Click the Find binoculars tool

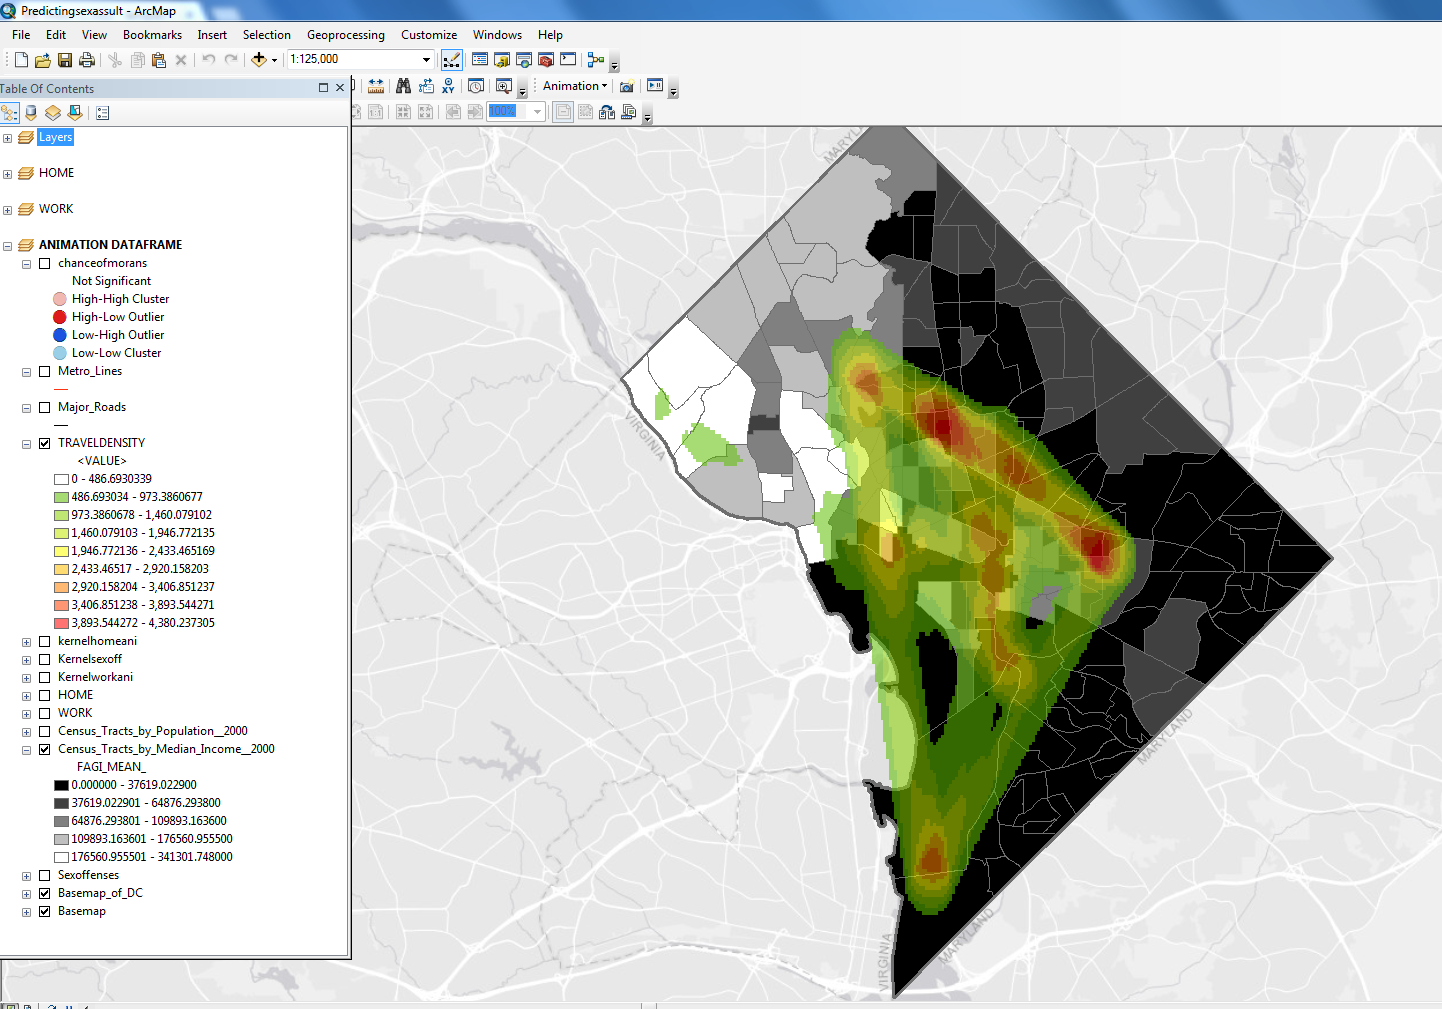(403, 86)
